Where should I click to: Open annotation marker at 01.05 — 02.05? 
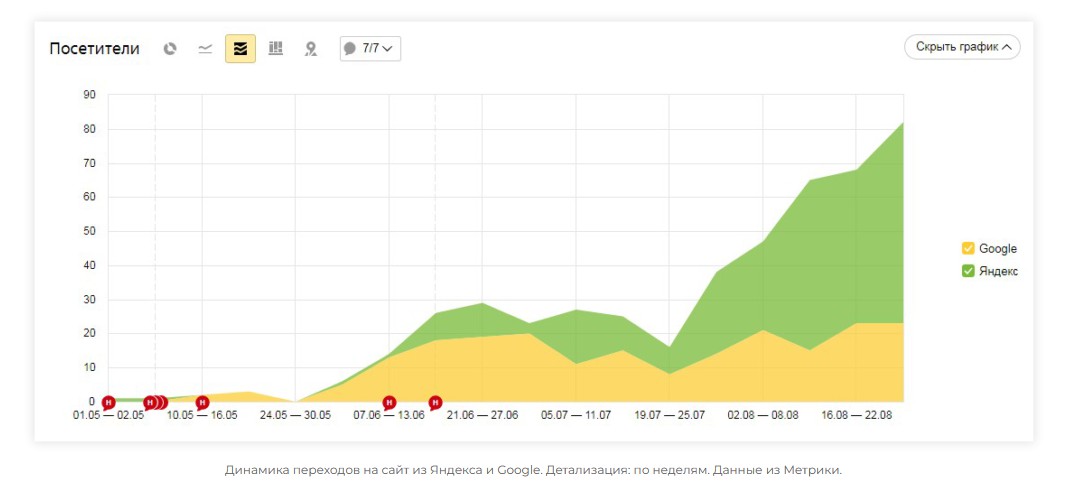[x=109, y=402]
